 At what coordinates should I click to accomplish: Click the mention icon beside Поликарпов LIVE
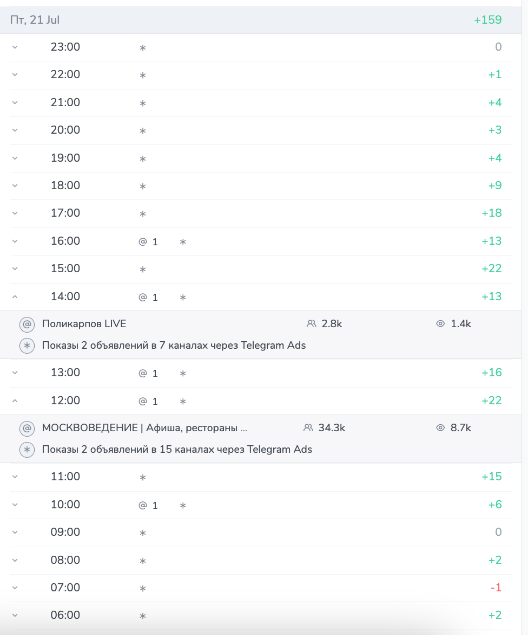(27, 324)
